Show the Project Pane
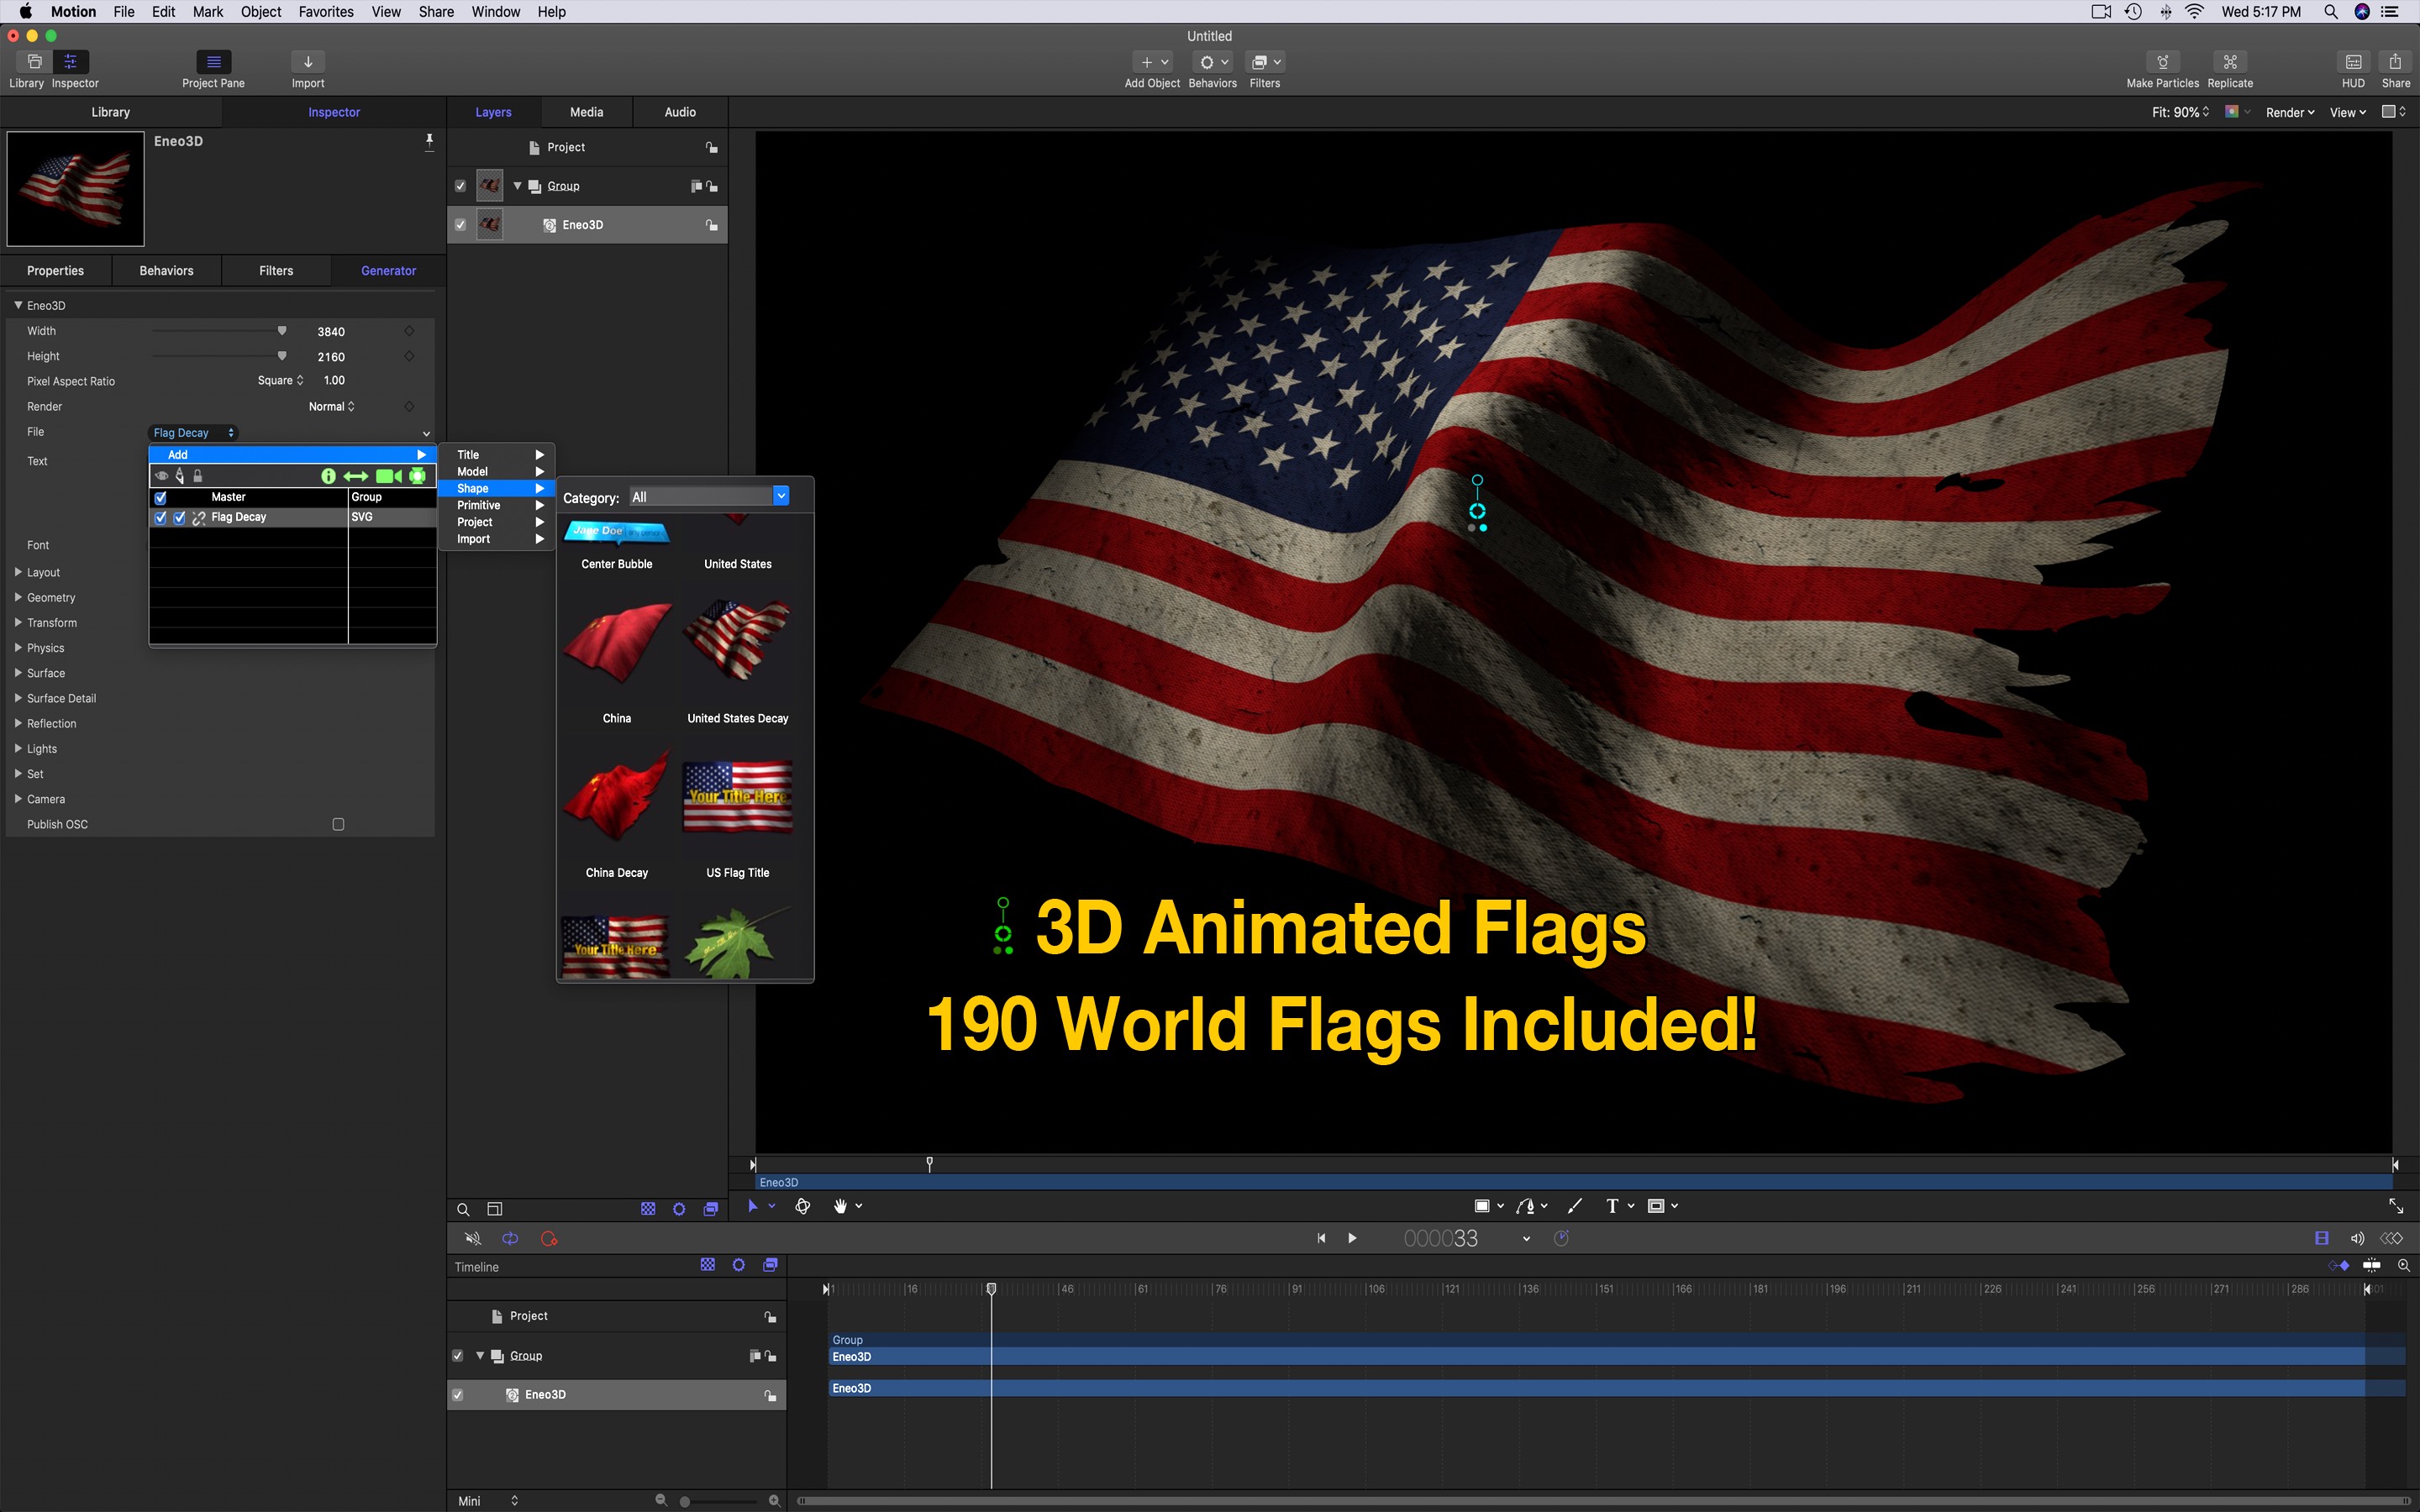Screen dimensions: 2420x1512 (x=213, y=62)
